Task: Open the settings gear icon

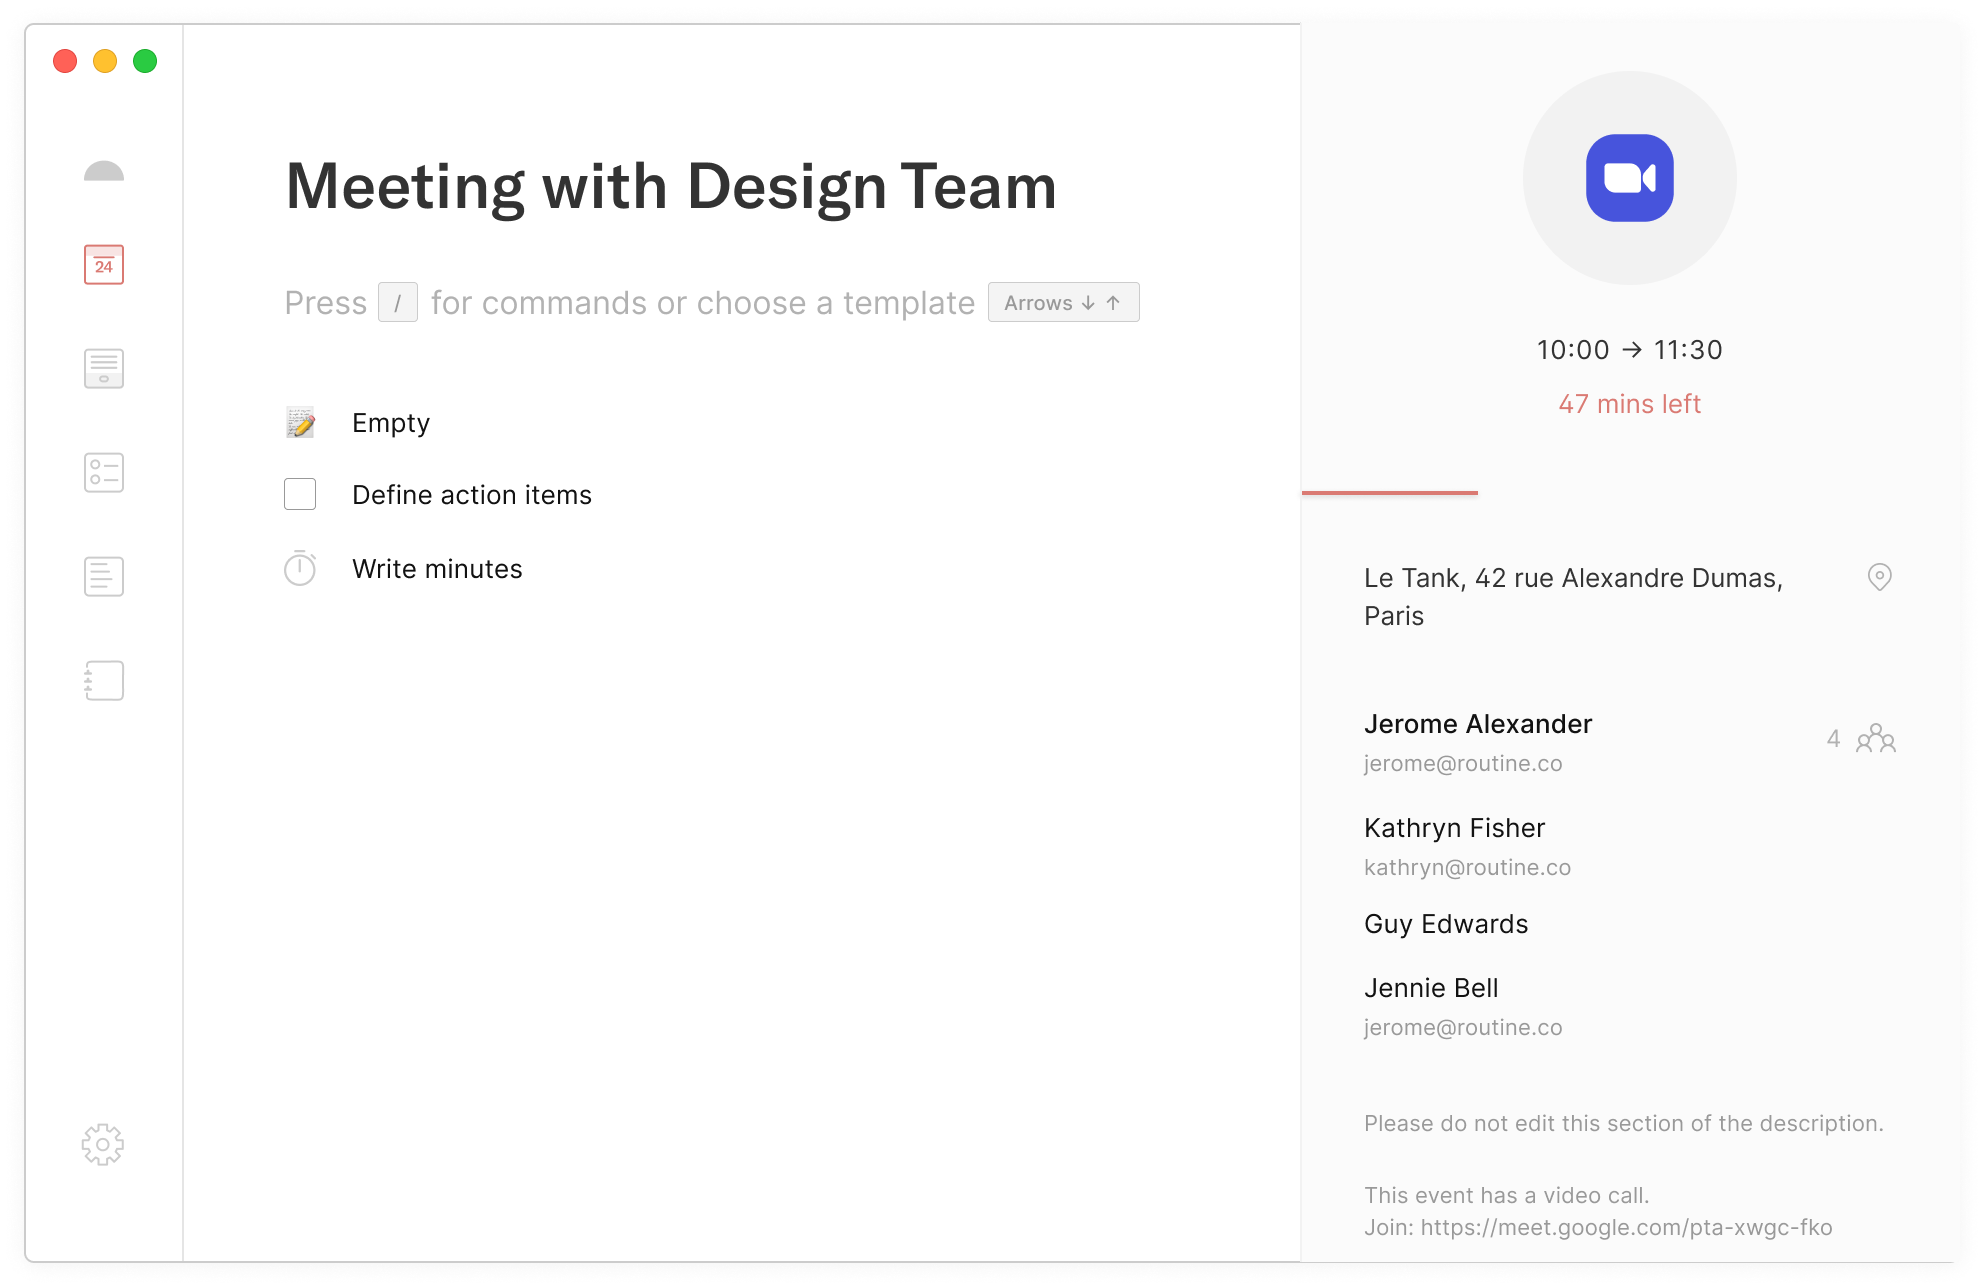Action: click(103, 1144)
